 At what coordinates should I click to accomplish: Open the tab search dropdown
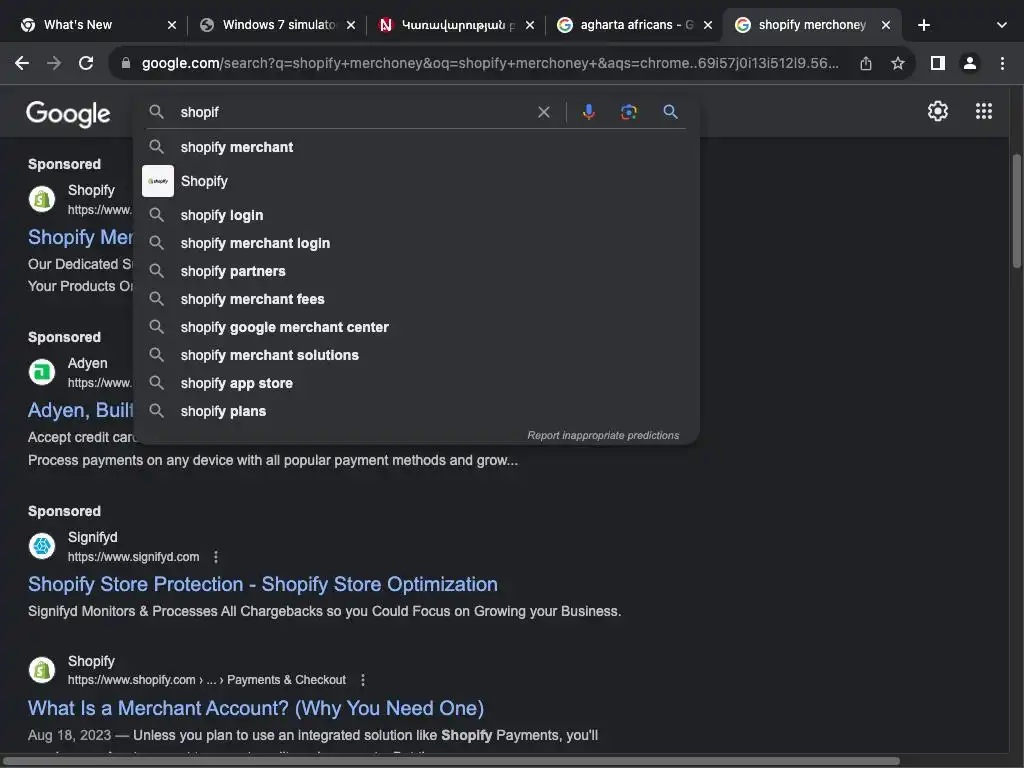[x=1002, y=25]
